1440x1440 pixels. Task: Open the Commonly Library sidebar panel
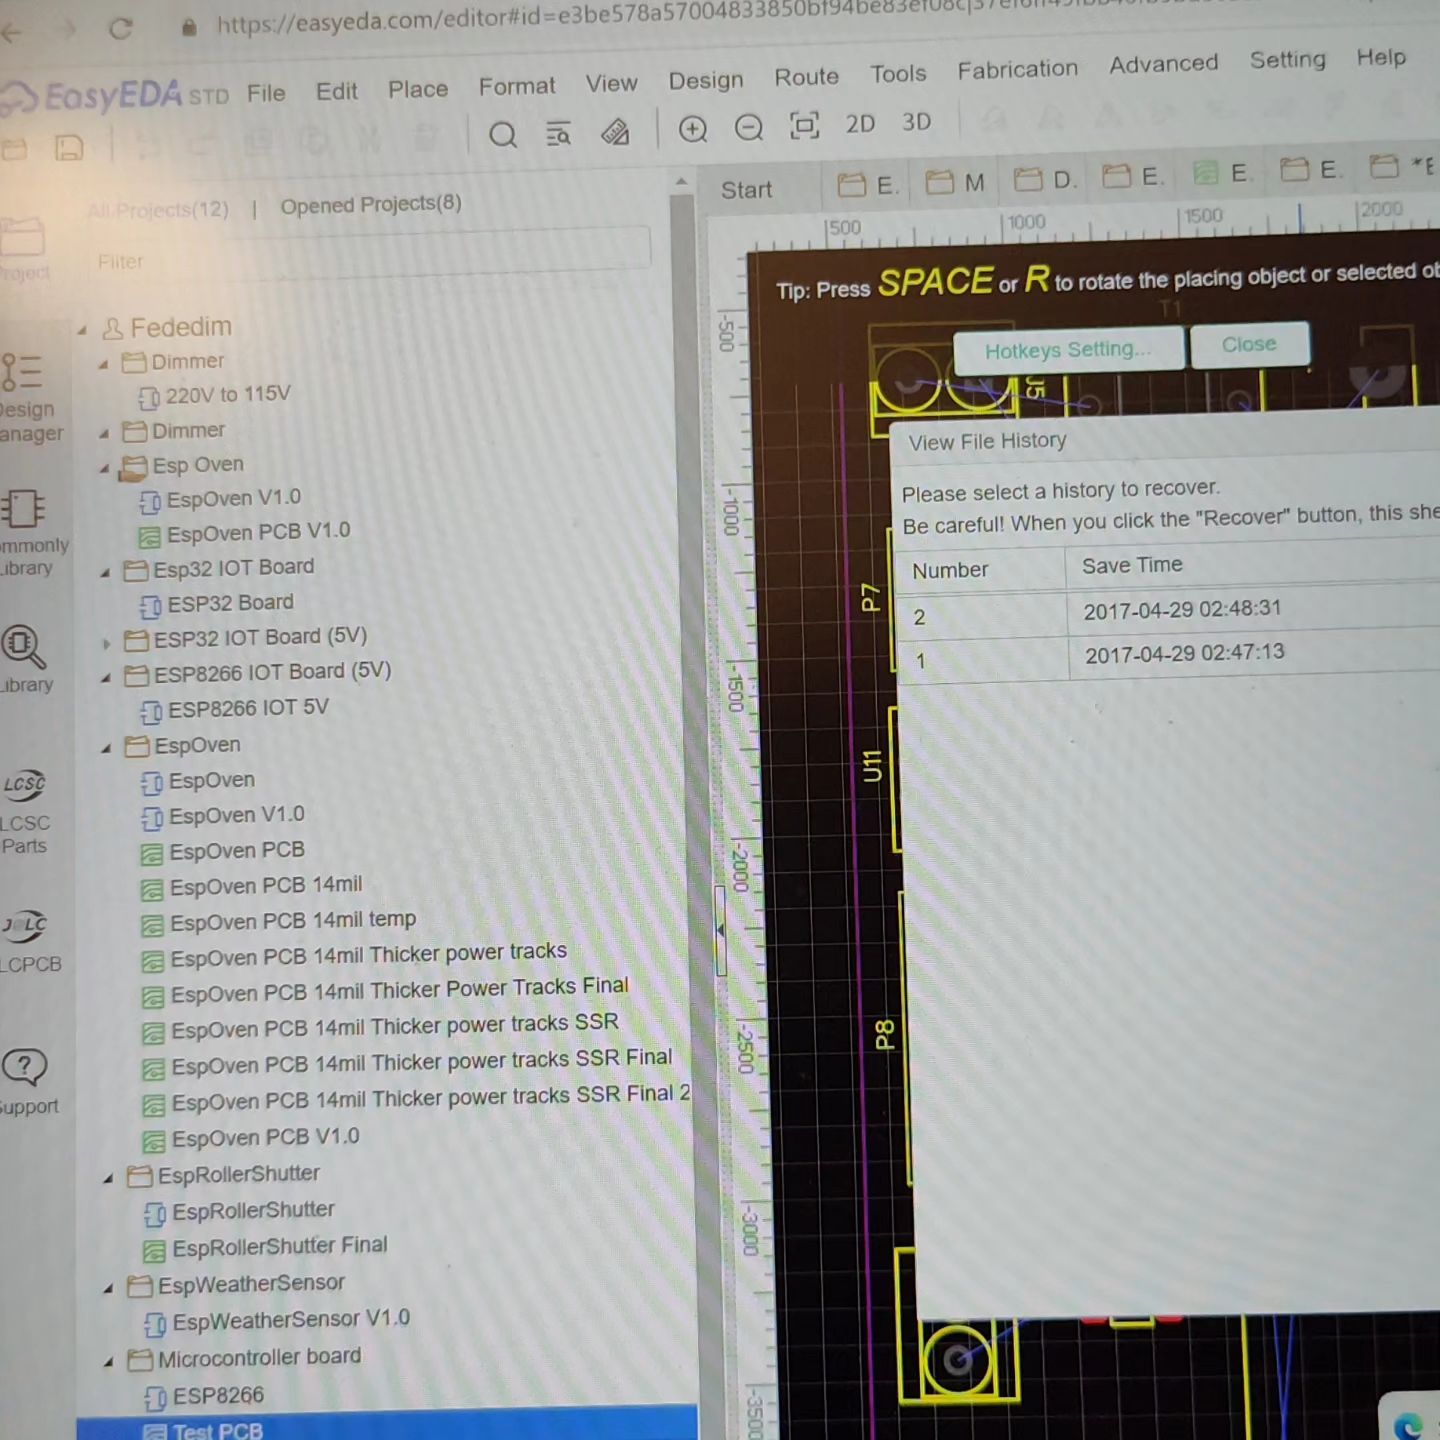pyautogui.click(x=30, y=533)
